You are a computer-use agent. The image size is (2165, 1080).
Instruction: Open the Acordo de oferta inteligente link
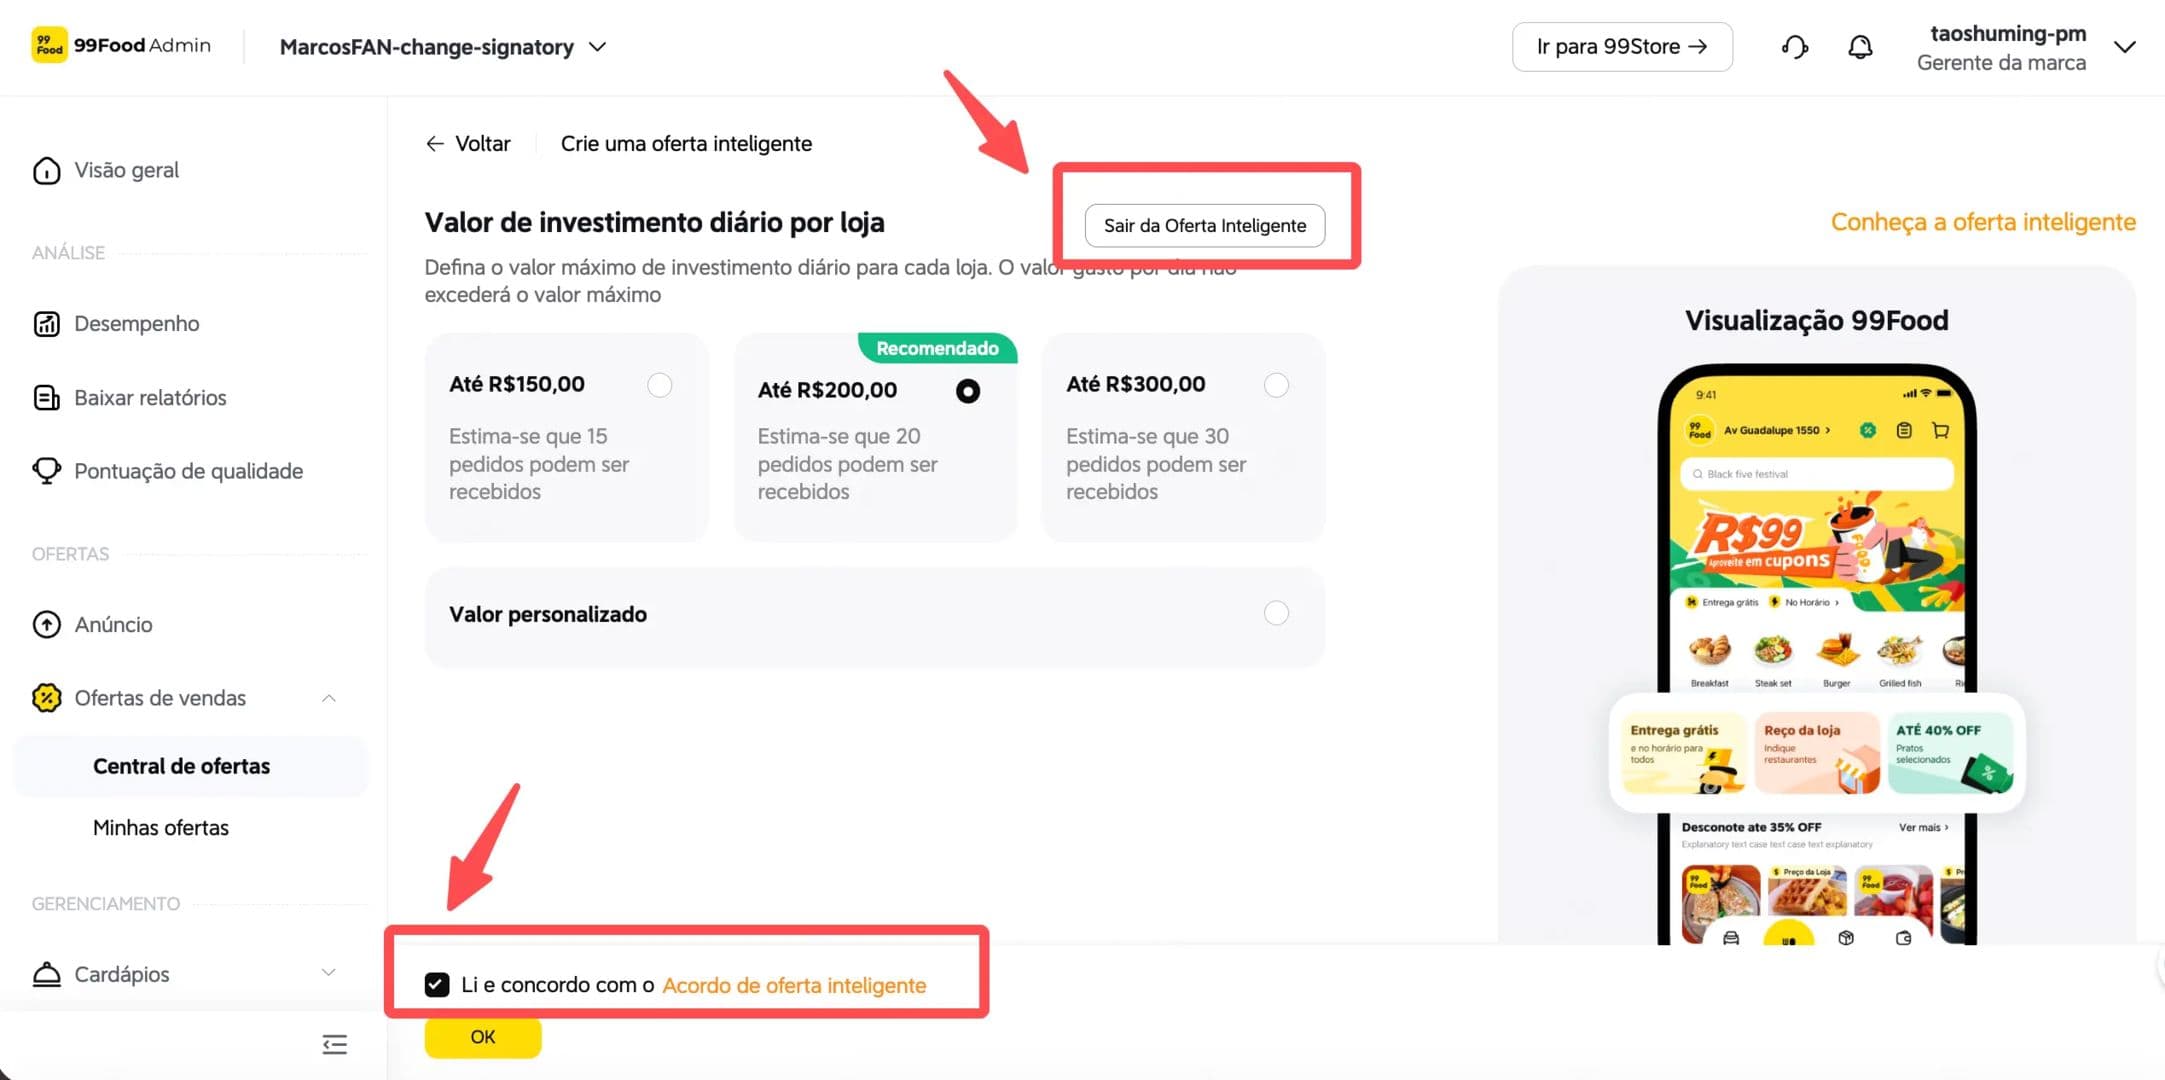pos(794,986)
